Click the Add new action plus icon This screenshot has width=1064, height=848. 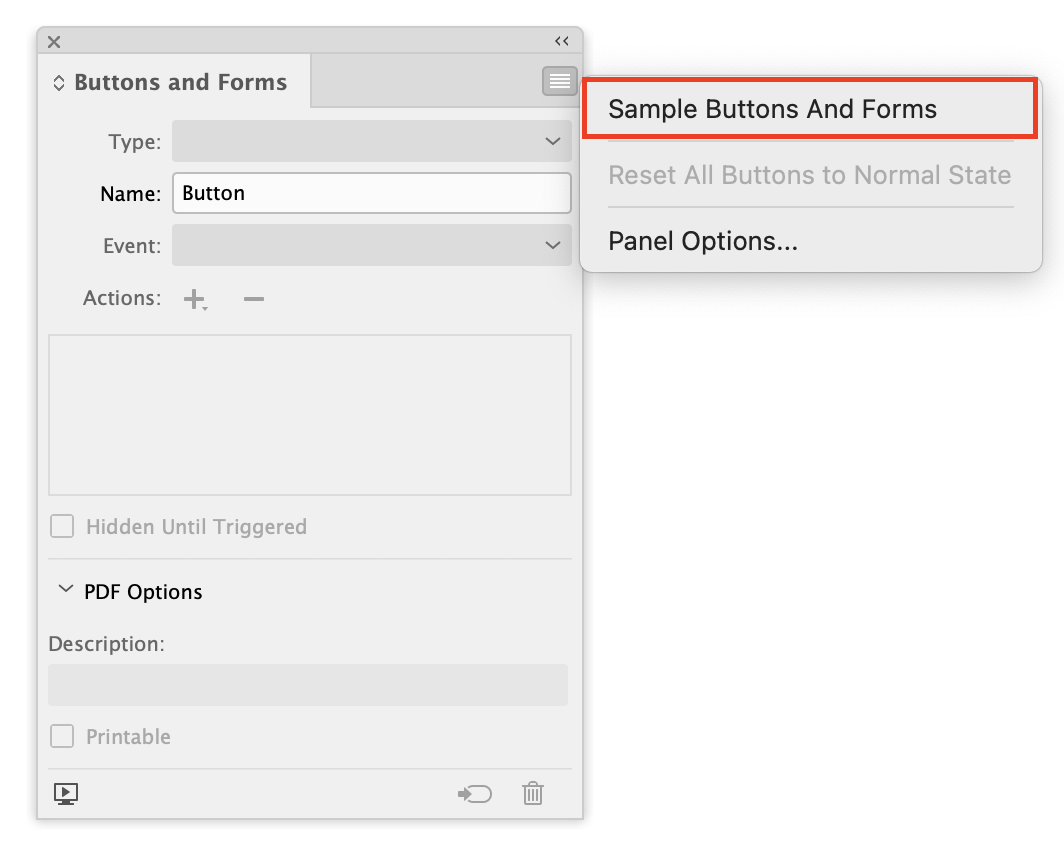[x=194, y=297]
